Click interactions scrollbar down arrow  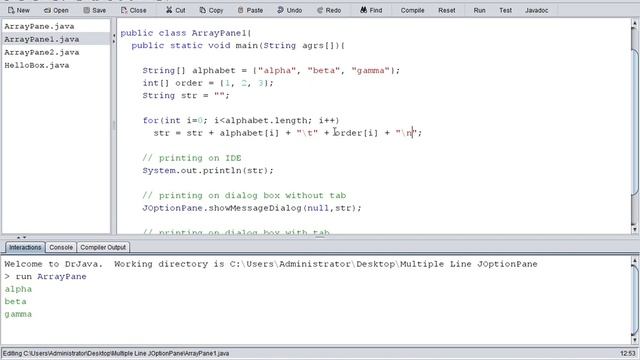coord(634,340)
